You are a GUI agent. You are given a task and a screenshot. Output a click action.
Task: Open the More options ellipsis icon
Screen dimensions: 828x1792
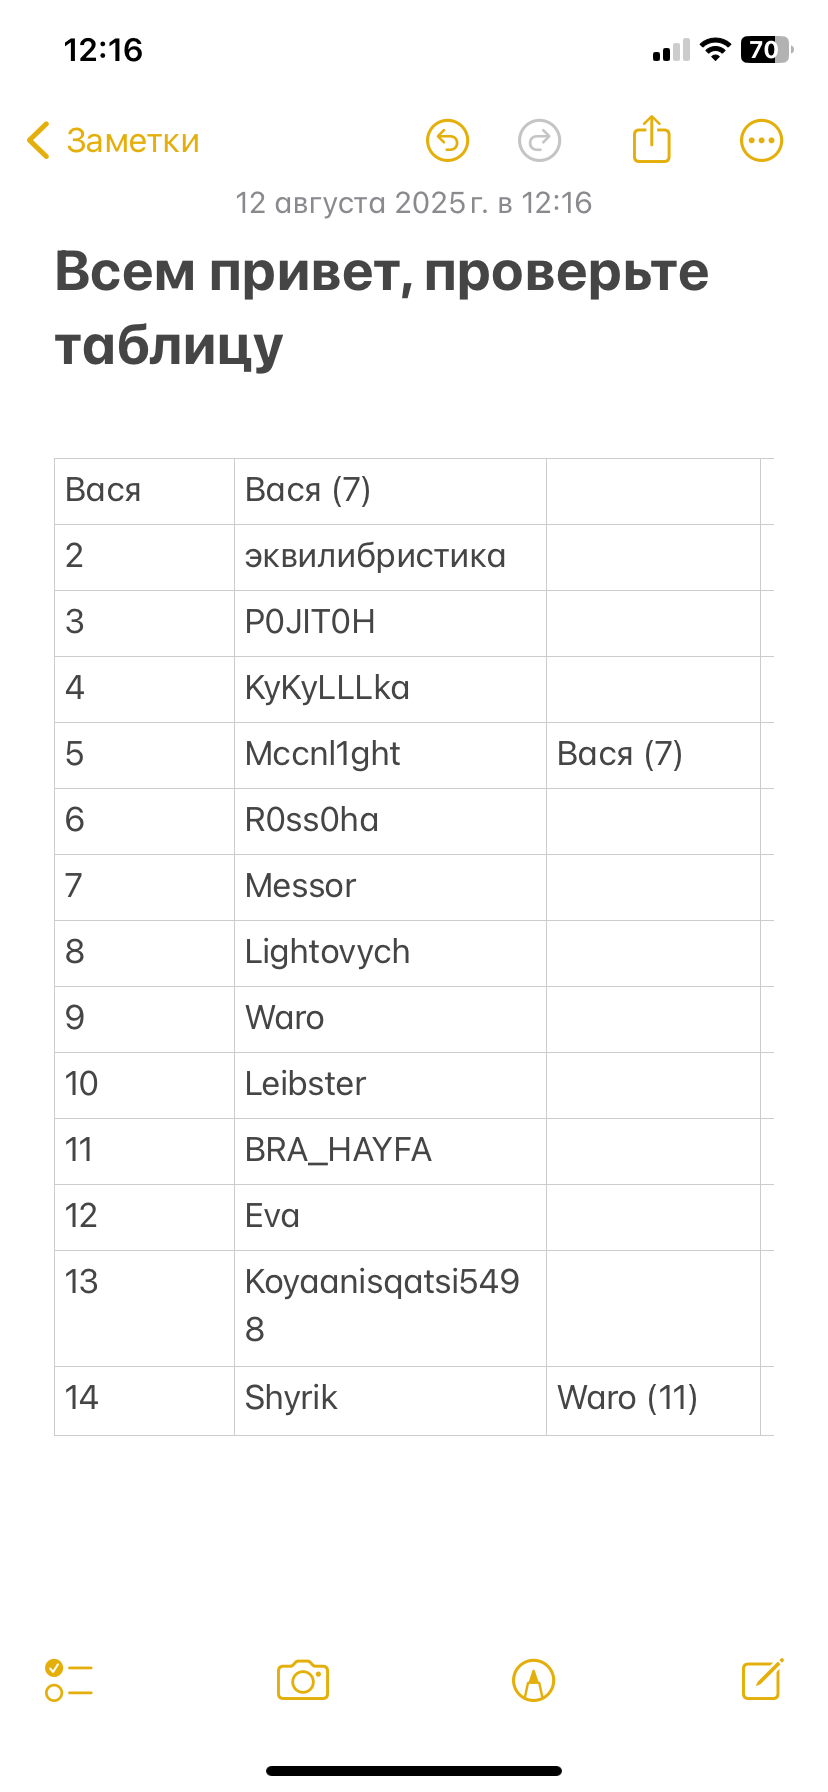[760, 140]
